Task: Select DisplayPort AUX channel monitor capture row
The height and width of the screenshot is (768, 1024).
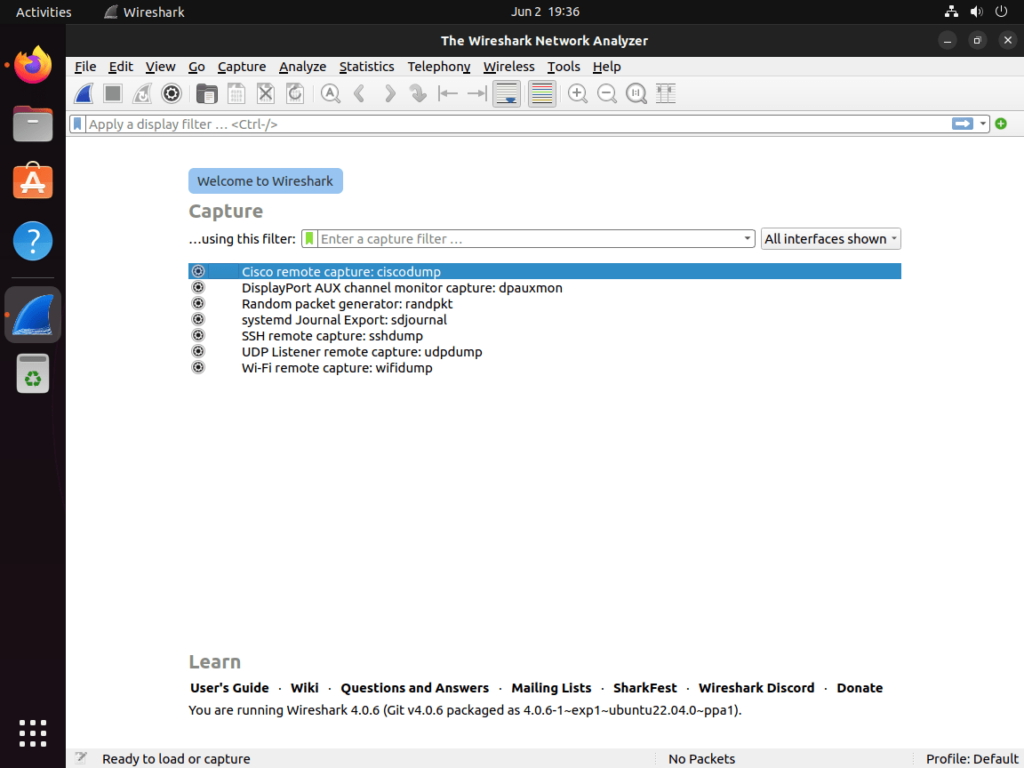Action: pyautogui.click(x=545, y=287)
